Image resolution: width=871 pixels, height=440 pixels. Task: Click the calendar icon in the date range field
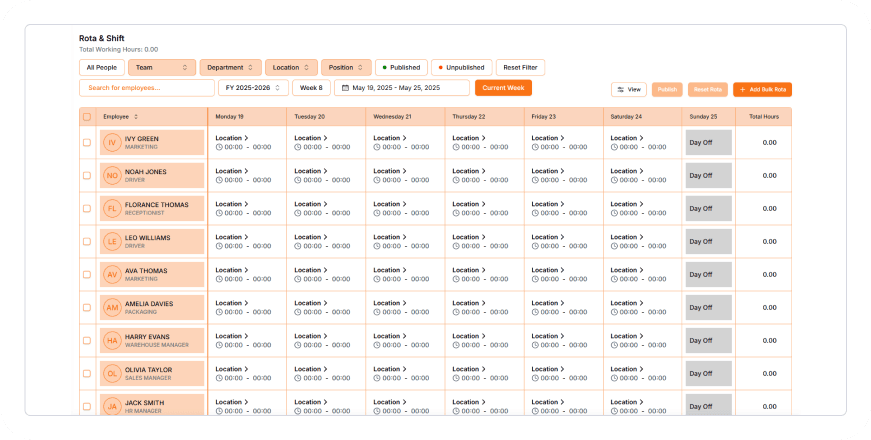tap(345, 88)
